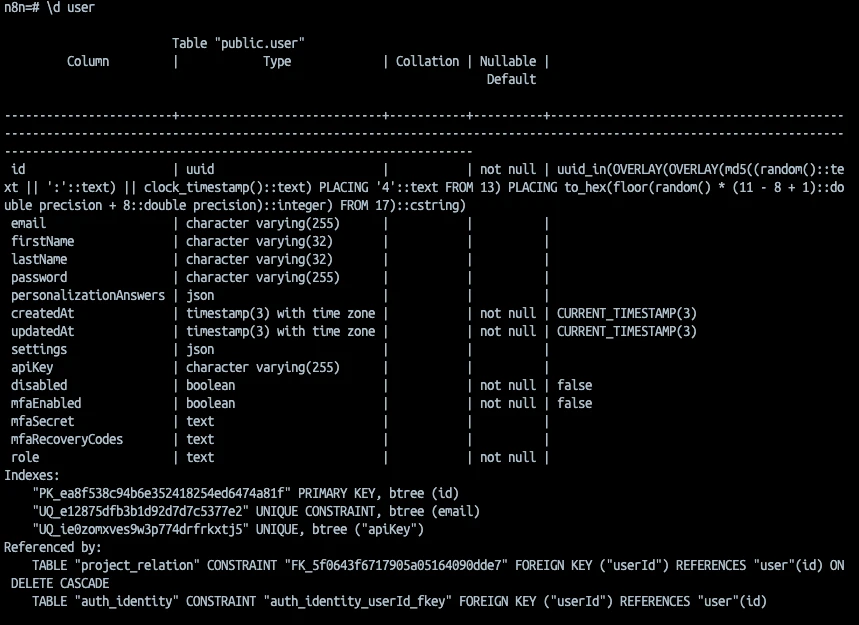Click the password column name
The image size is (859, 625).
(39, 277)
